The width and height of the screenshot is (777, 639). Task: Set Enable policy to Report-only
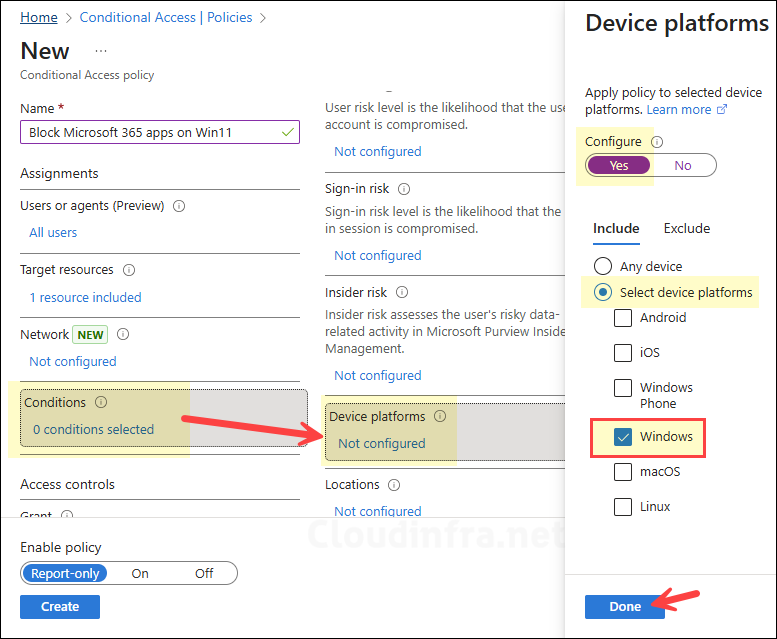coord(65,573)
